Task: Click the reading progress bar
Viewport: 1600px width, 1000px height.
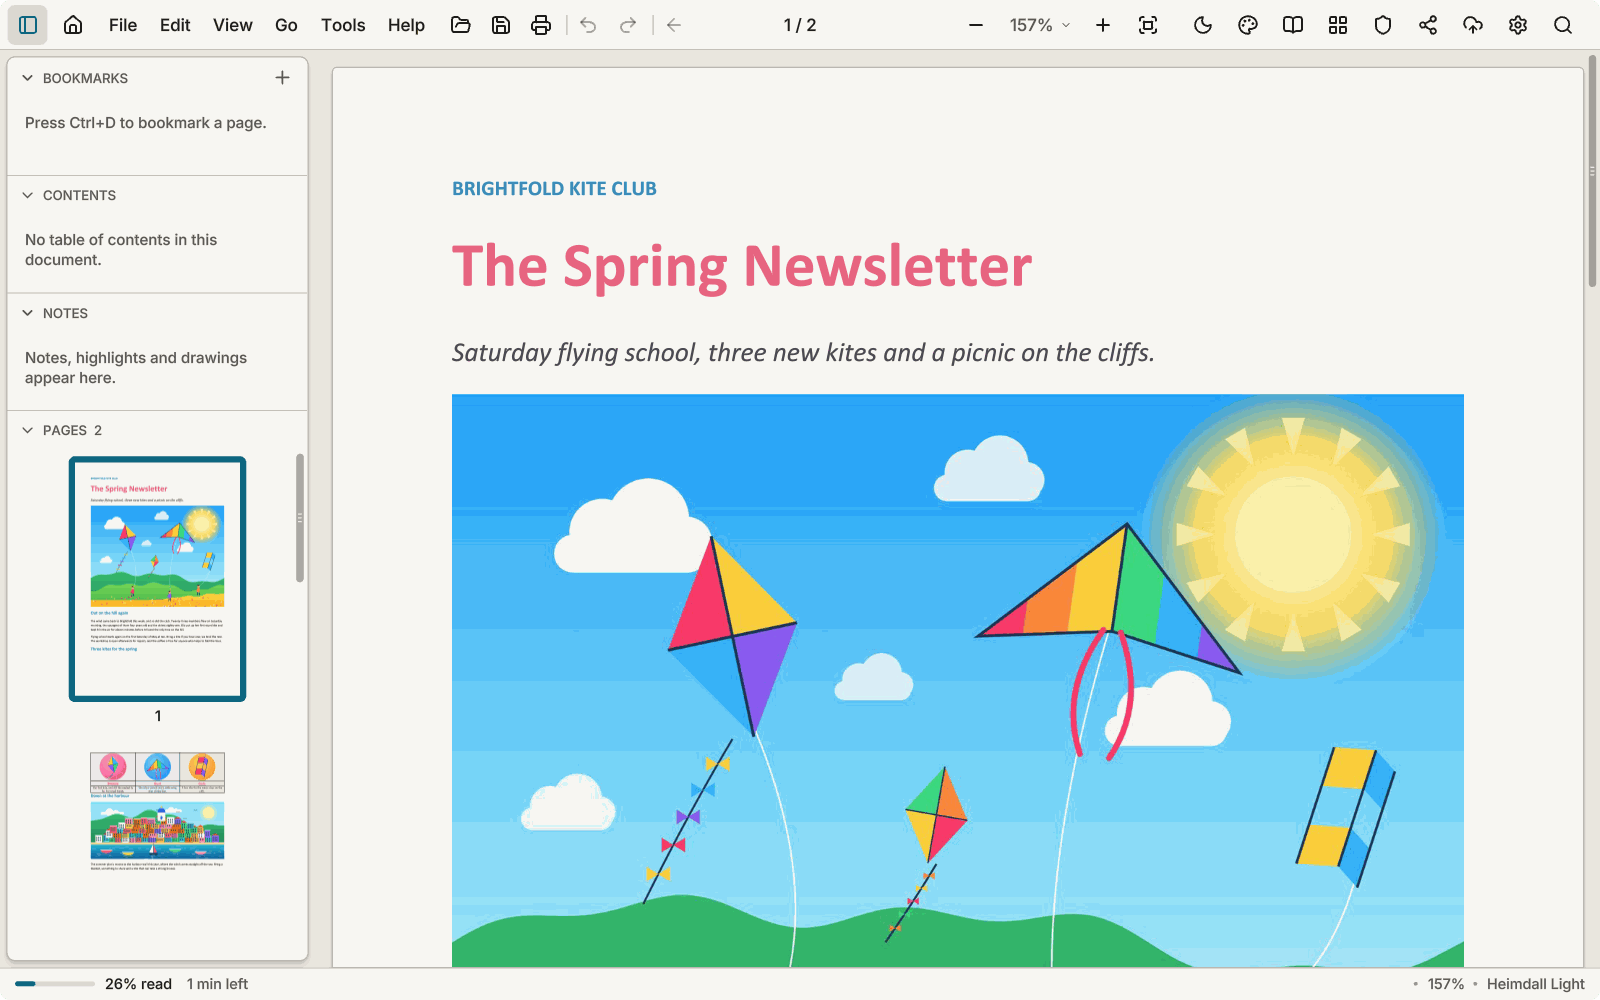Action: (x=55, y=984)
